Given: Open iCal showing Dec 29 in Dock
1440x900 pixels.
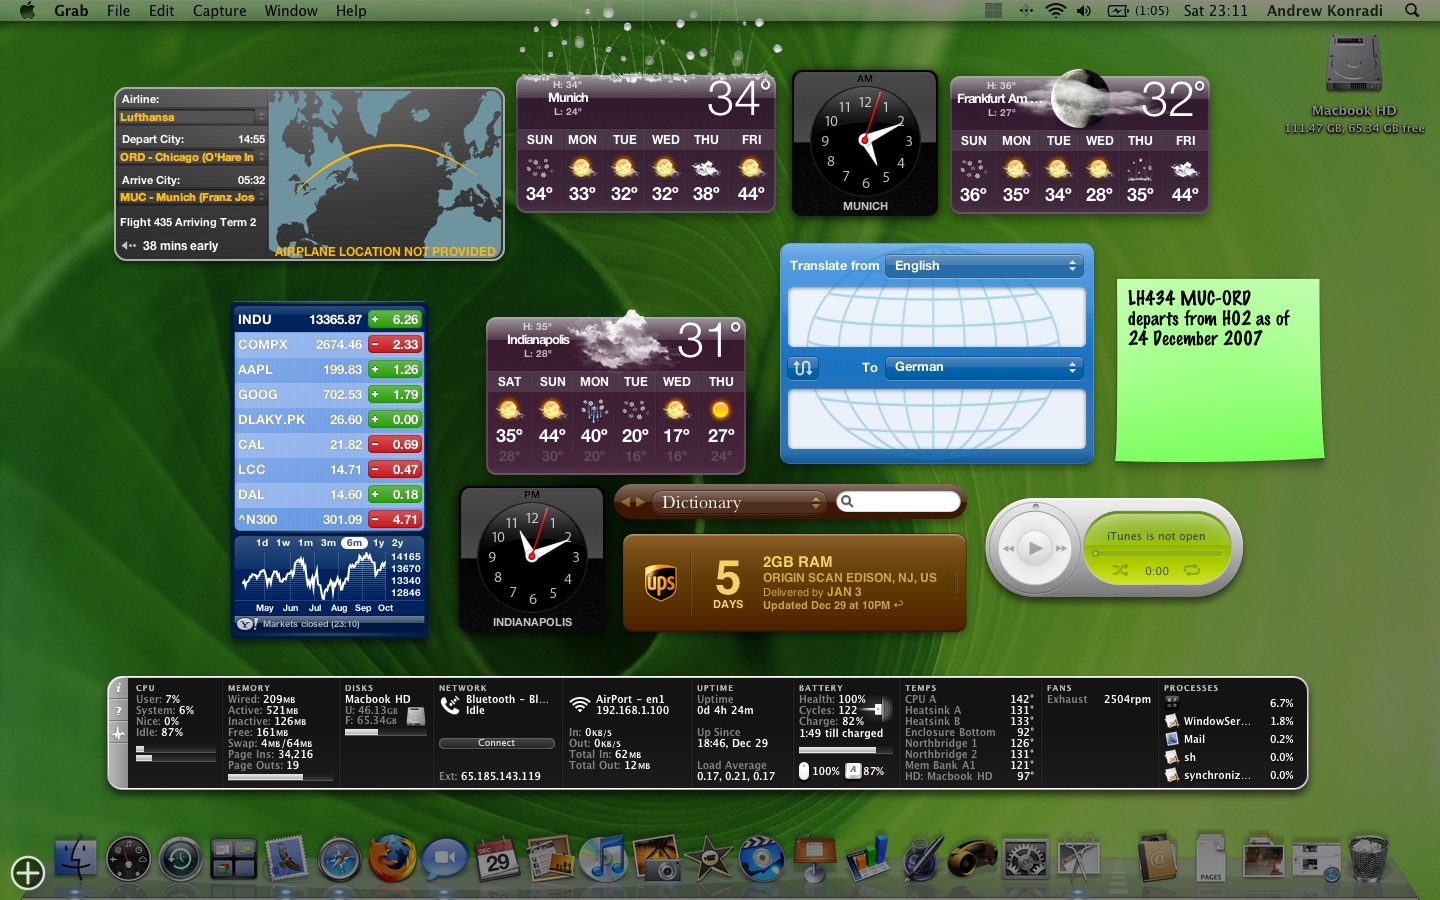Looking at the screenshot, I should click(497, 859).
